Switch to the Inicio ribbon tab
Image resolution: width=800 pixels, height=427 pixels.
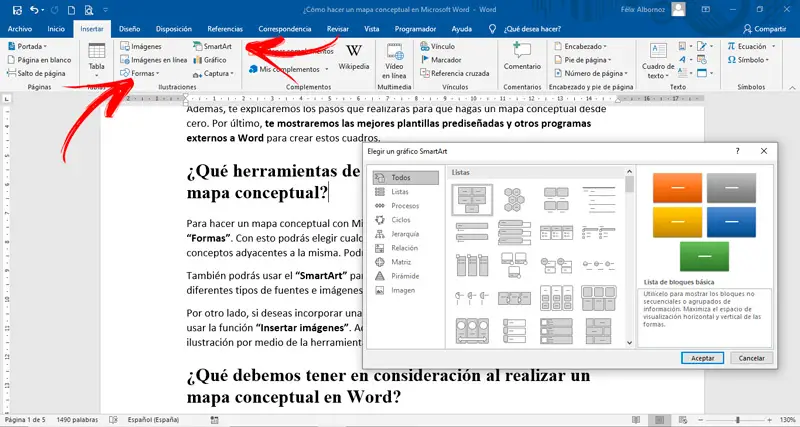click(x=56, y=29)
